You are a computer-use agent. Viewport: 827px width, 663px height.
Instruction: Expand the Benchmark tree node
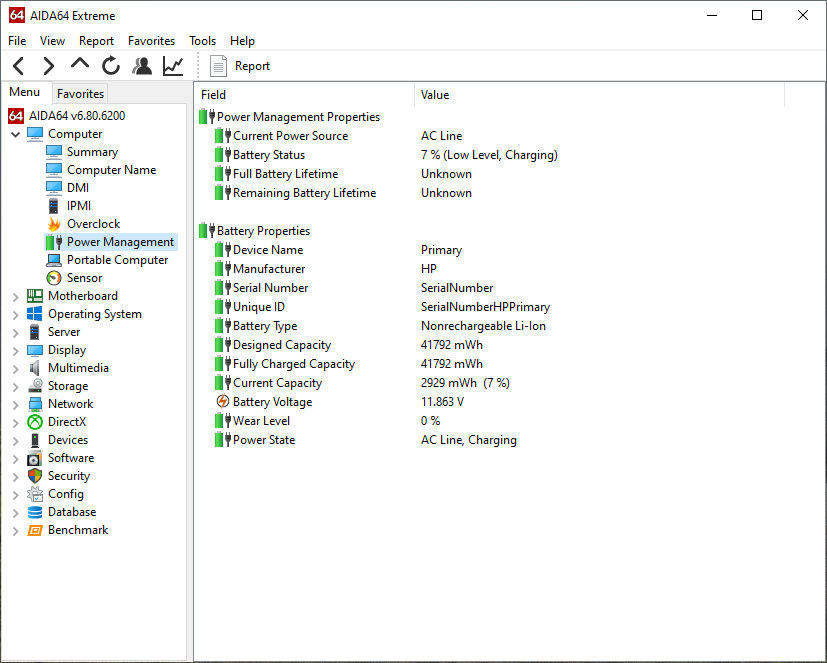(x=16, y=531)
